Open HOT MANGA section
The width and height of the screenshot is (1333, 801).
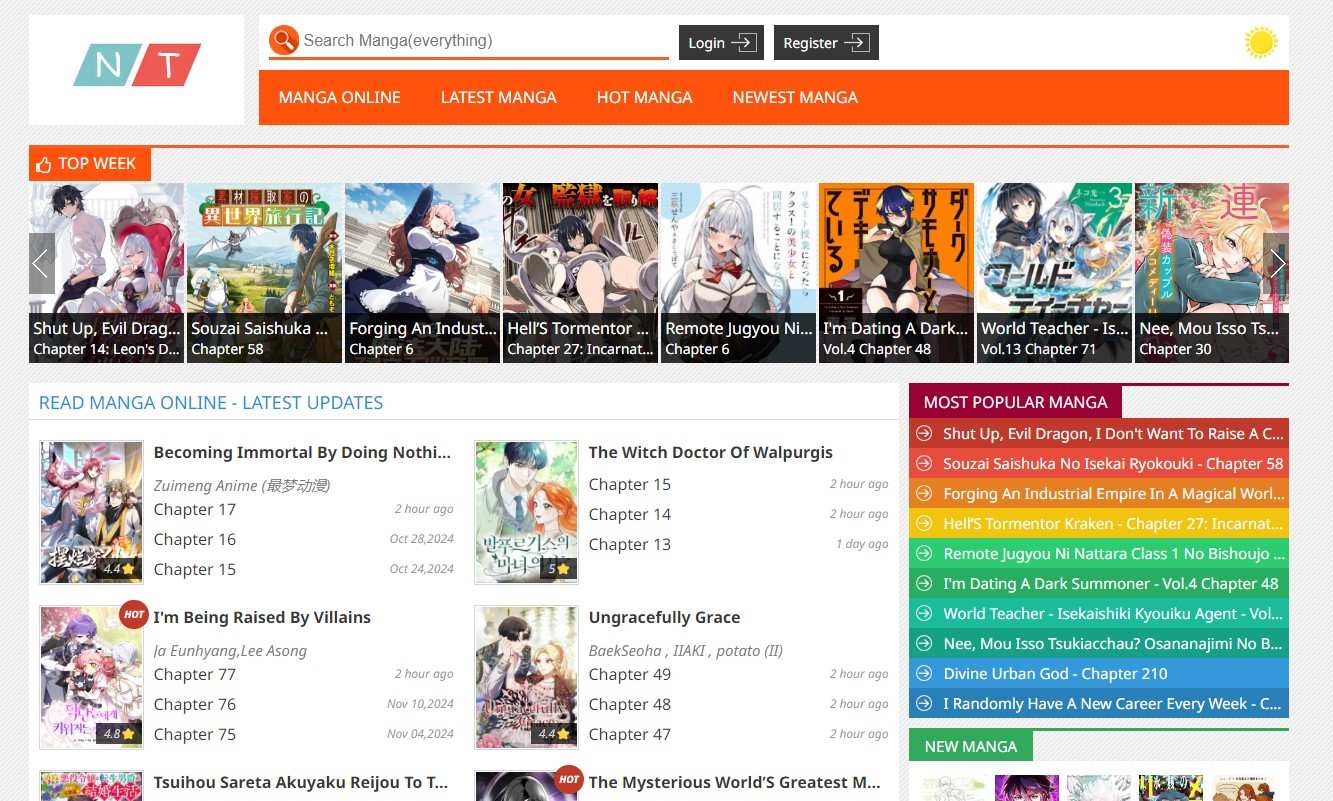pyautogui.click(x=645, y=97)
